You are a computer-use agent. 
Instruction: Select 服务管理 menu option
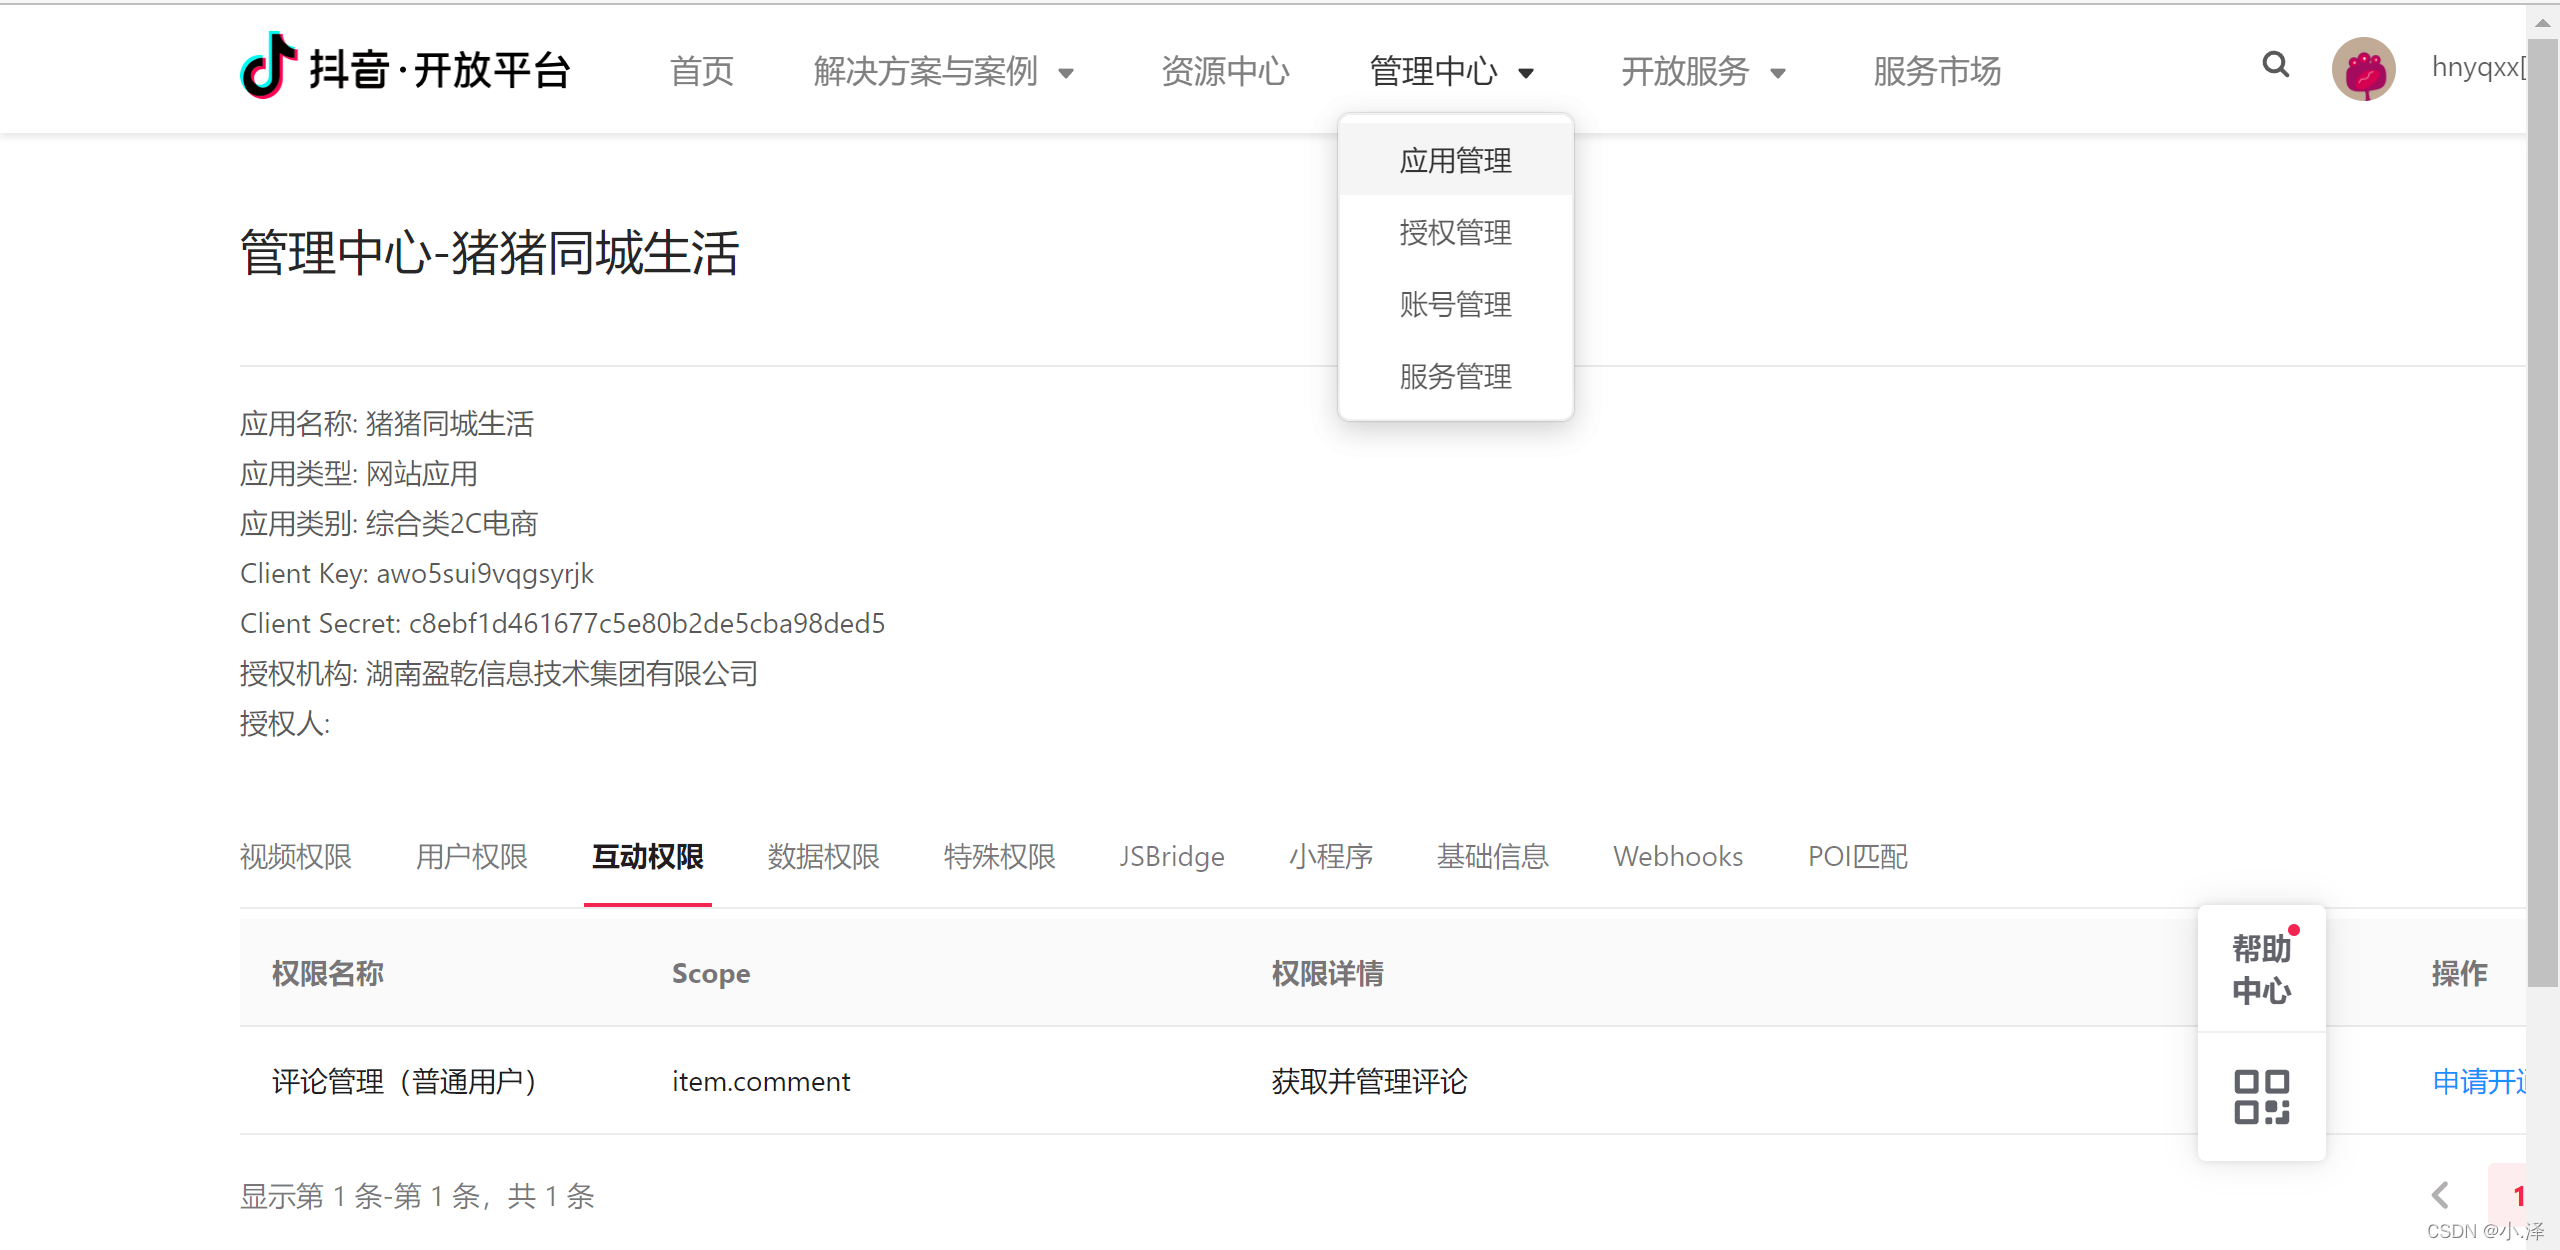tap(1455, 377)
